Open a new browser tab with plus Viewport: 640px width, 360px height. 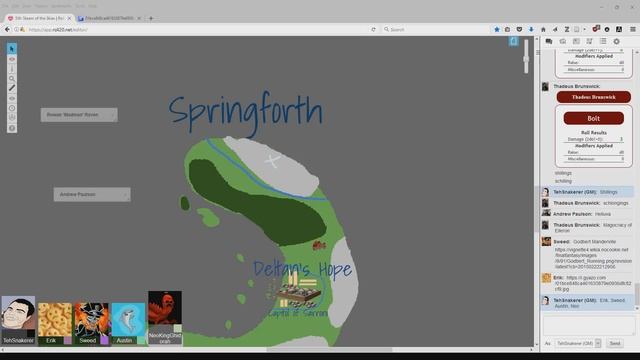pyautogui.click(x=151, y=18)
